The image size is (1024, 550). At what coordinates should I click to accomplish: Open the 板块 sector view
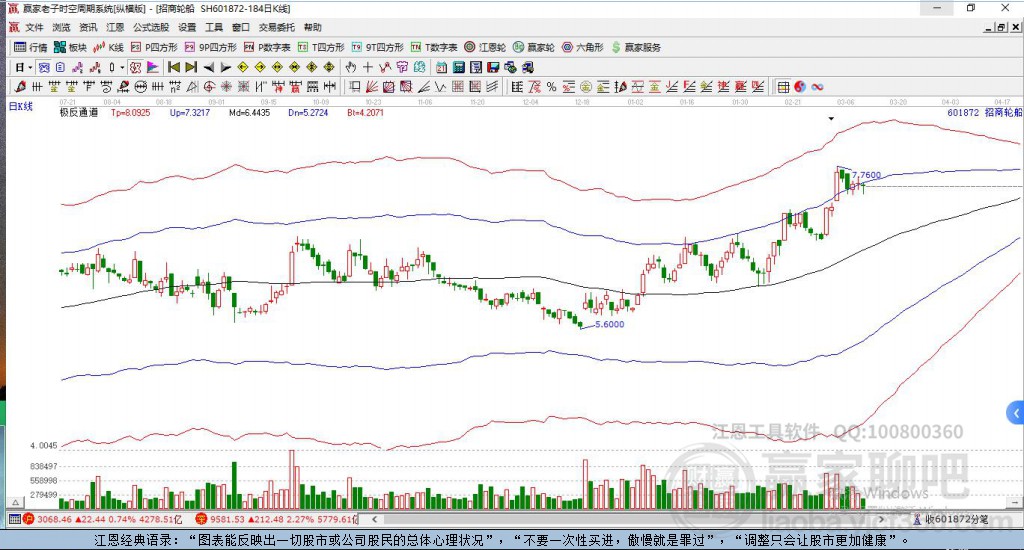71,47
